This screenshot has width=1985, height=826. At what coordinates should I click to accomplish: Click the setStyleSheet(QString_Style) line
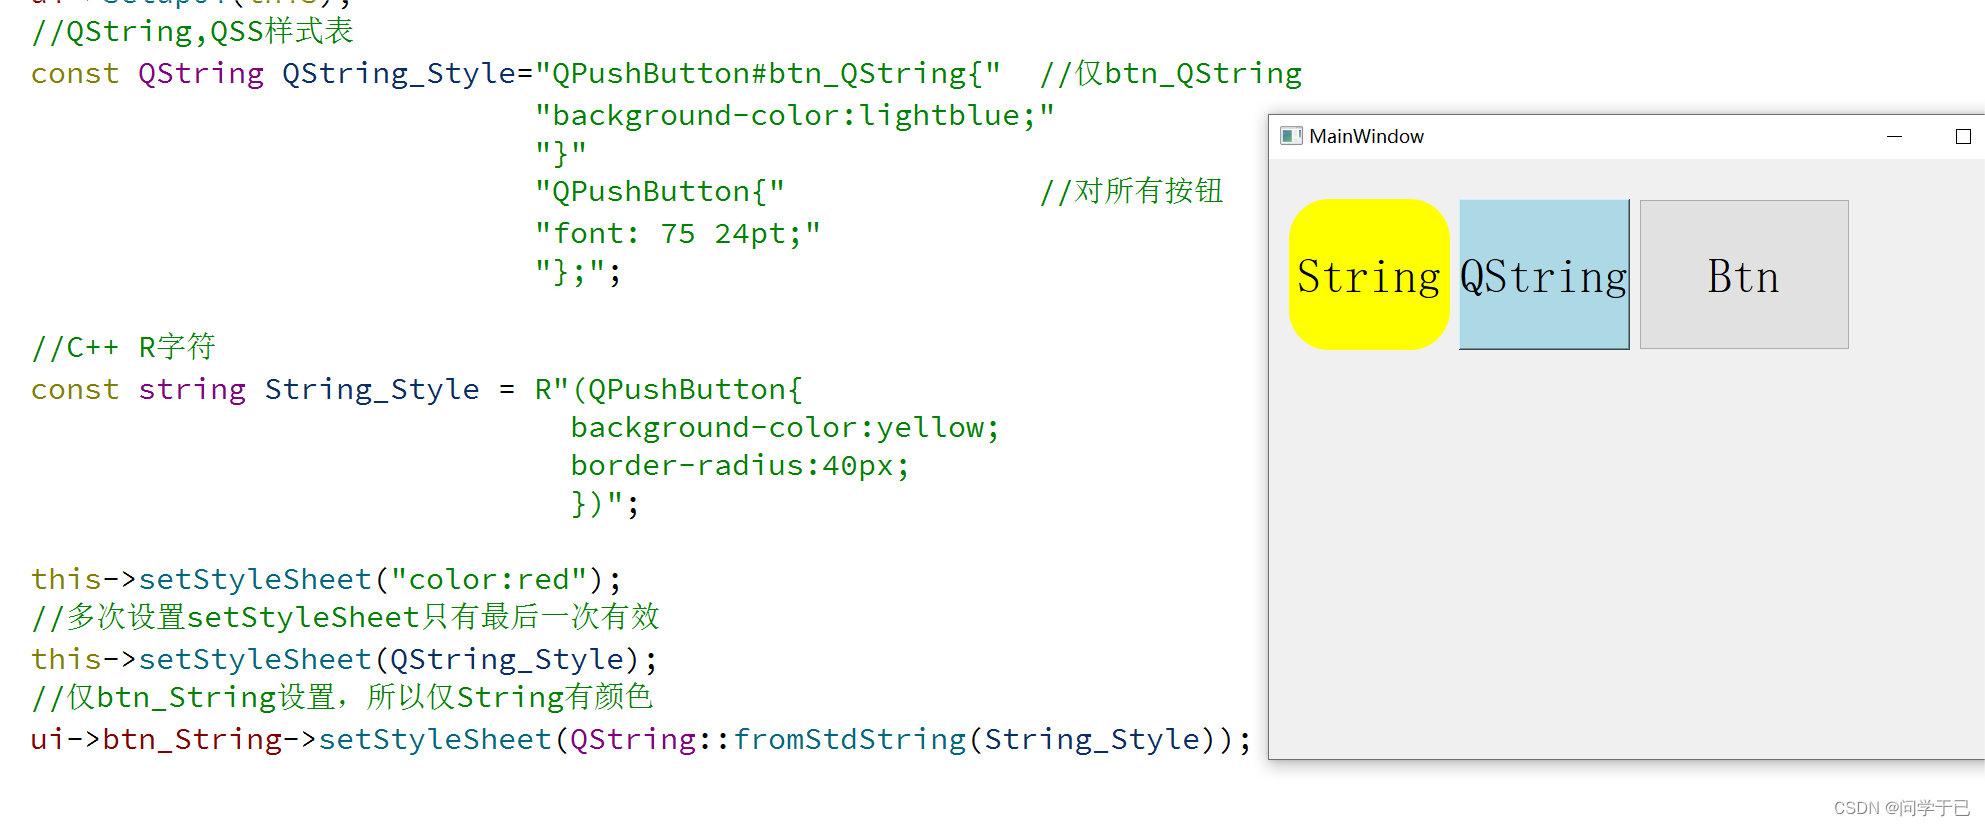344,659
